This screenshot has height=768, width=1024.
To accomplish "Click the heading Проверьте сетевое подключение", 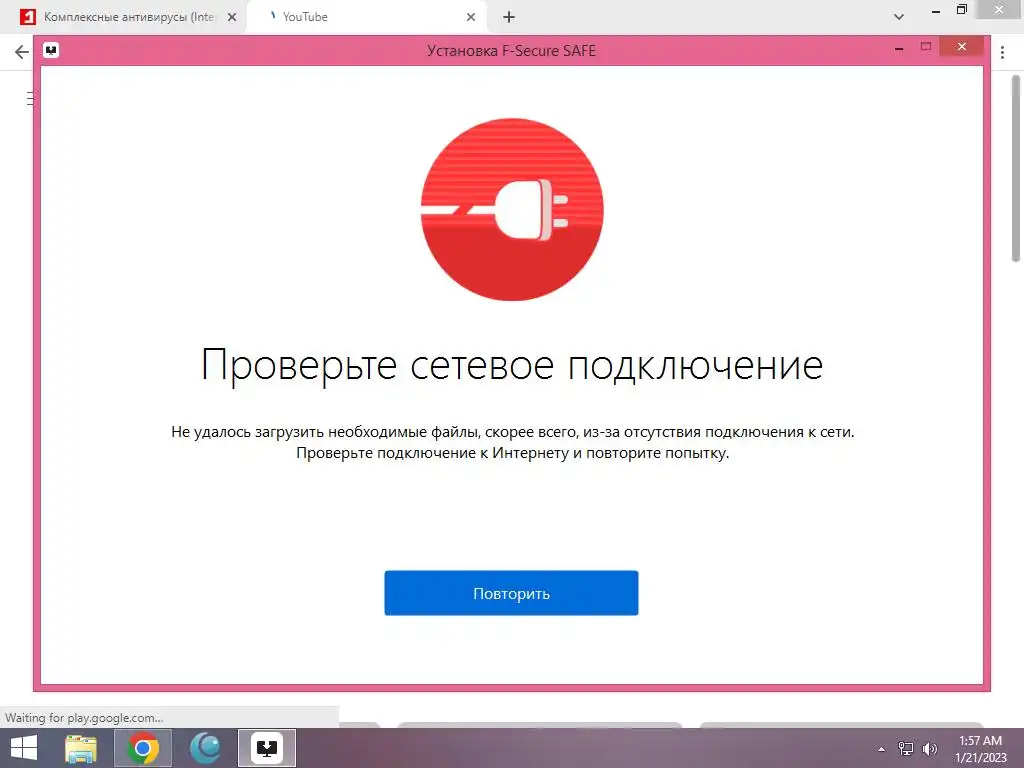I will pyautogui.click(x=511, y=364).
